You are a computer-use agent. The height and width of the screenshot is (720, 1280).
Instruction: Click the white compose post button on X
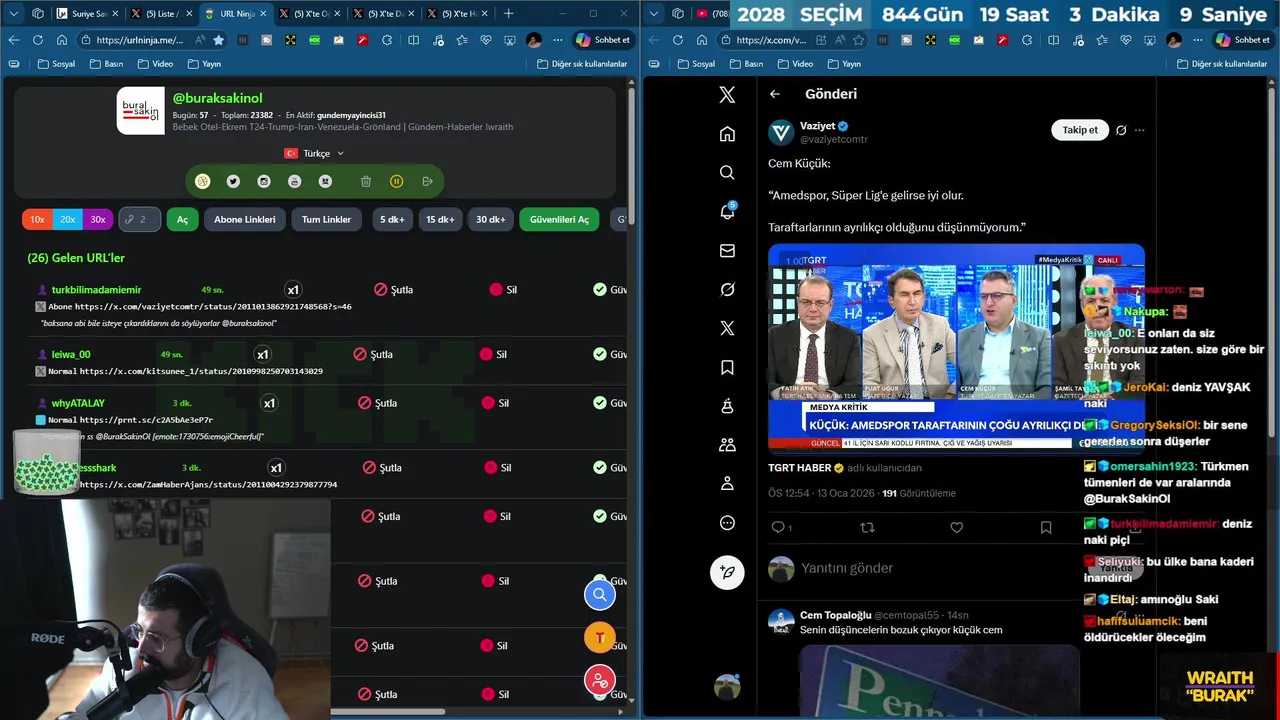(x=727, y=572)
